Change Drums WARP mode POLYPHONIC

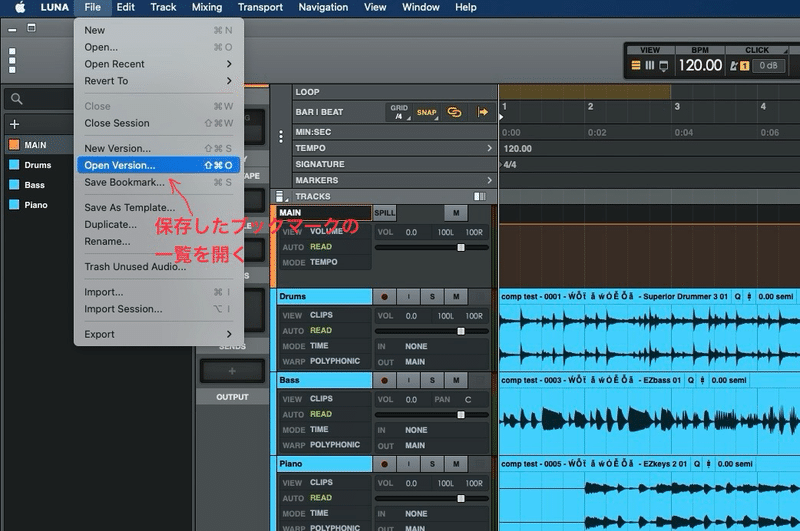[335, 361]
